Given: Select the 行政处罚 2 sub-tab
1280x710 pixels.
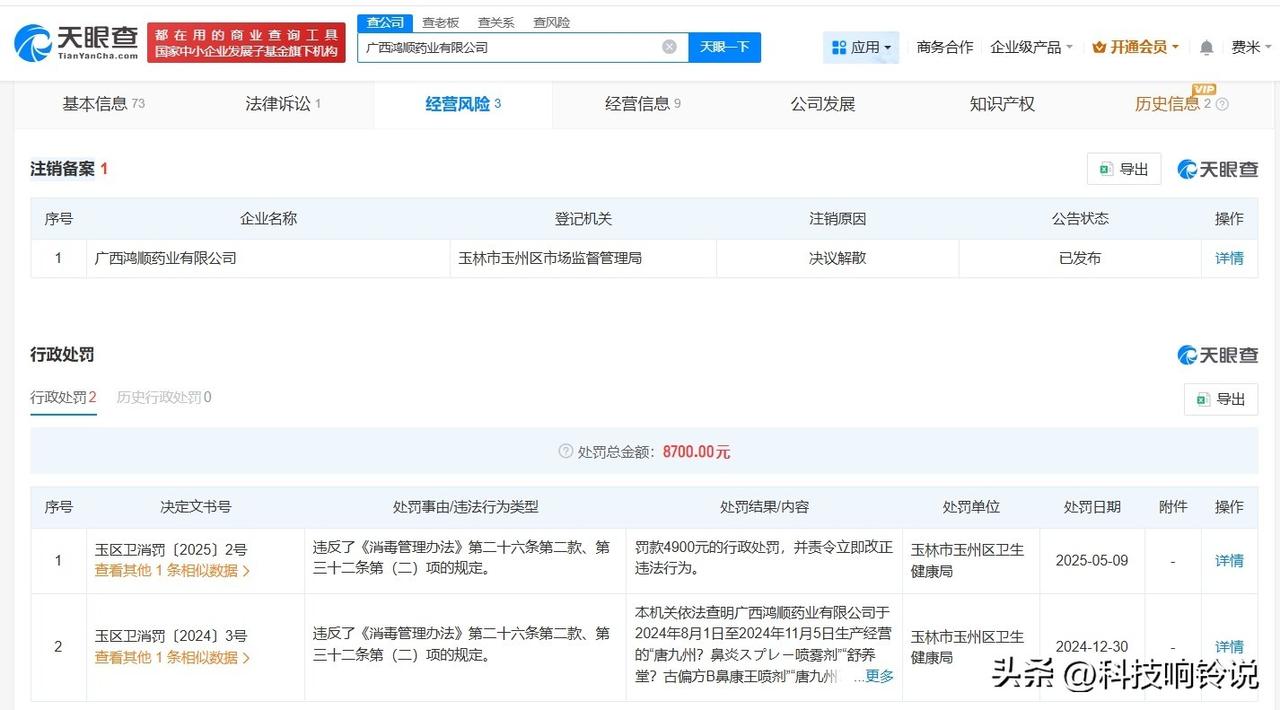Looking at the screenshot, I should pyautogui.click(x=63, y=398).
